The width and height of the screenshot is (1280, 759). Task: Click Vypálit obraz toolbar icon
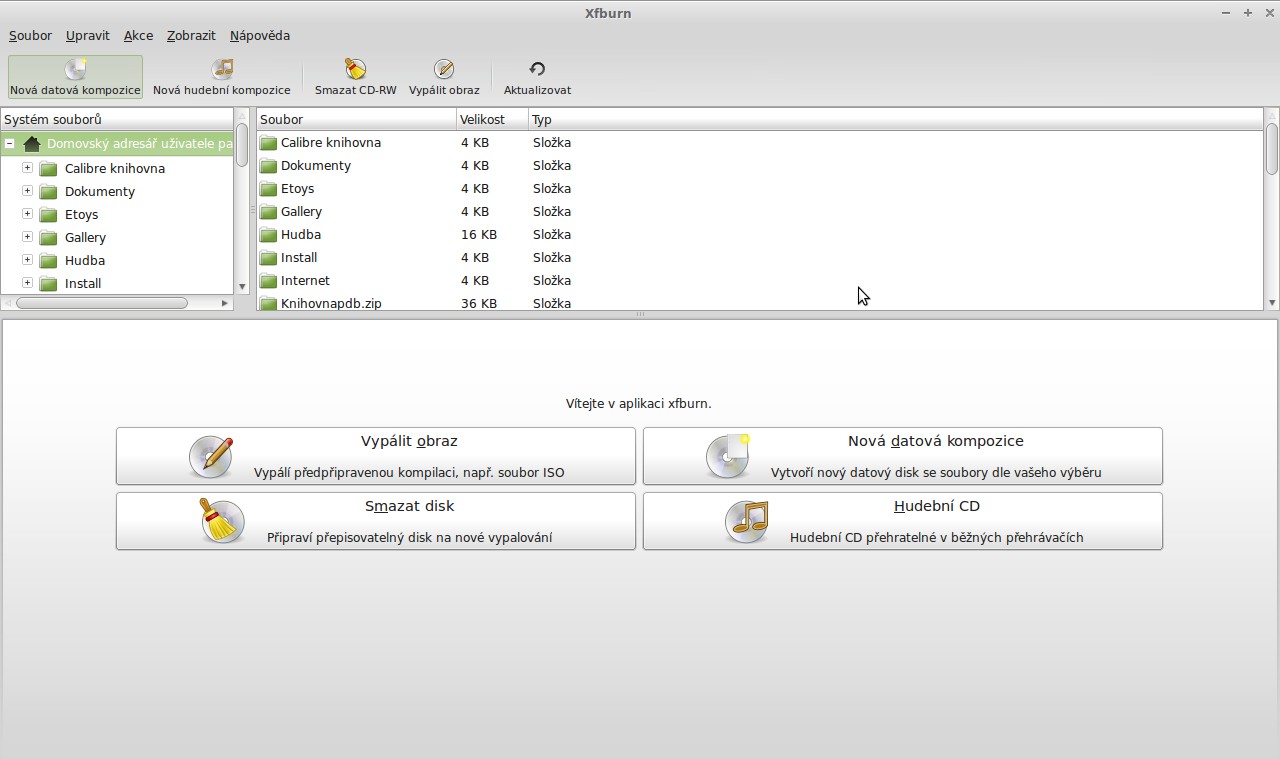pyautogui.click(x=444, y=69)
